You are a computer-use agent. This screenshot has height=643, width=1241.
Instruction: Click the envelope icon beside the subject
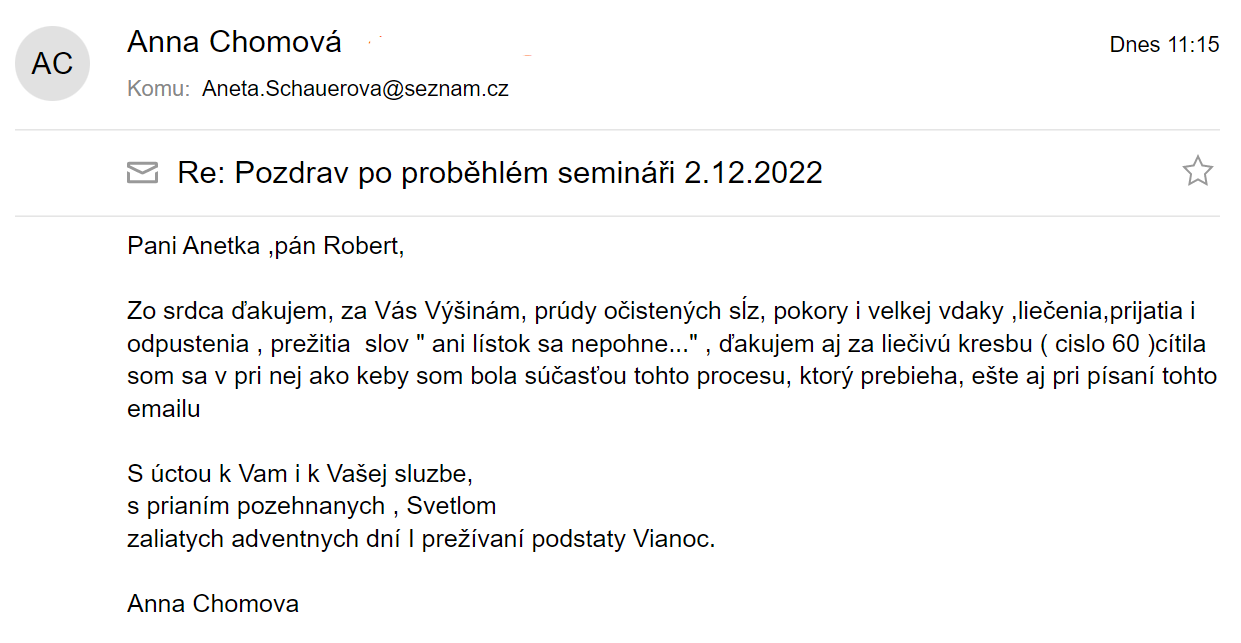point(143,173)
